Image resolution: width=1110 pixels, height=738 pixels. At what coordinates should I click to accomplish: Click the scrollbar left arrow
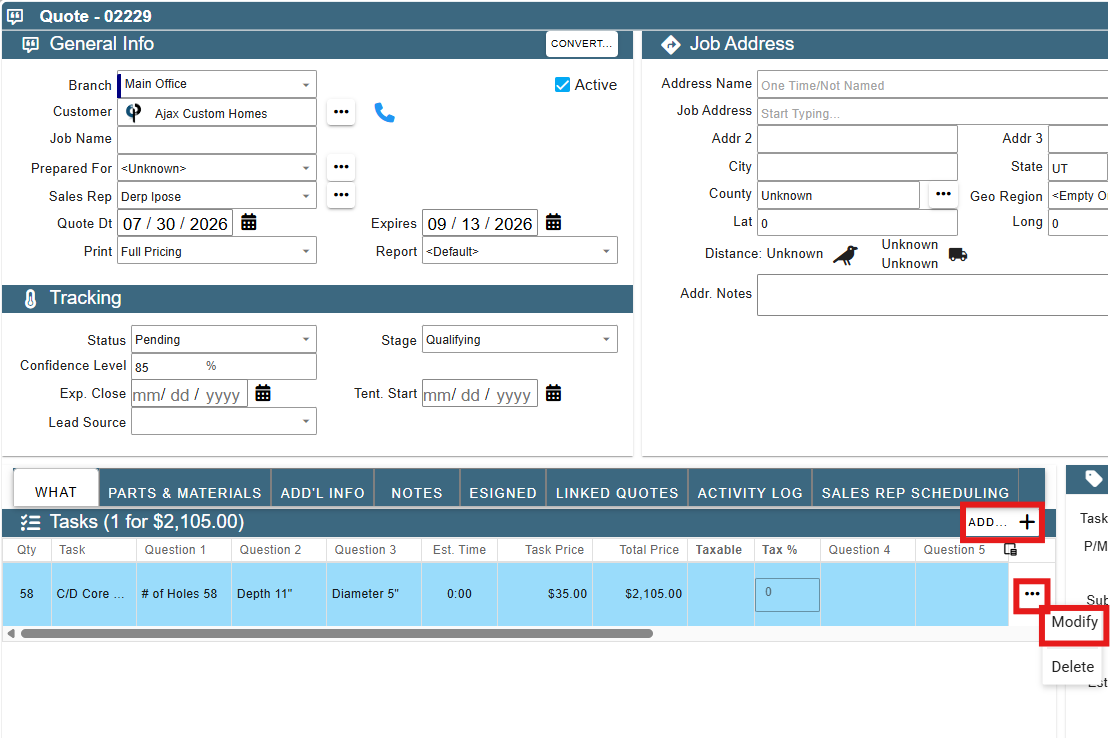11,633
